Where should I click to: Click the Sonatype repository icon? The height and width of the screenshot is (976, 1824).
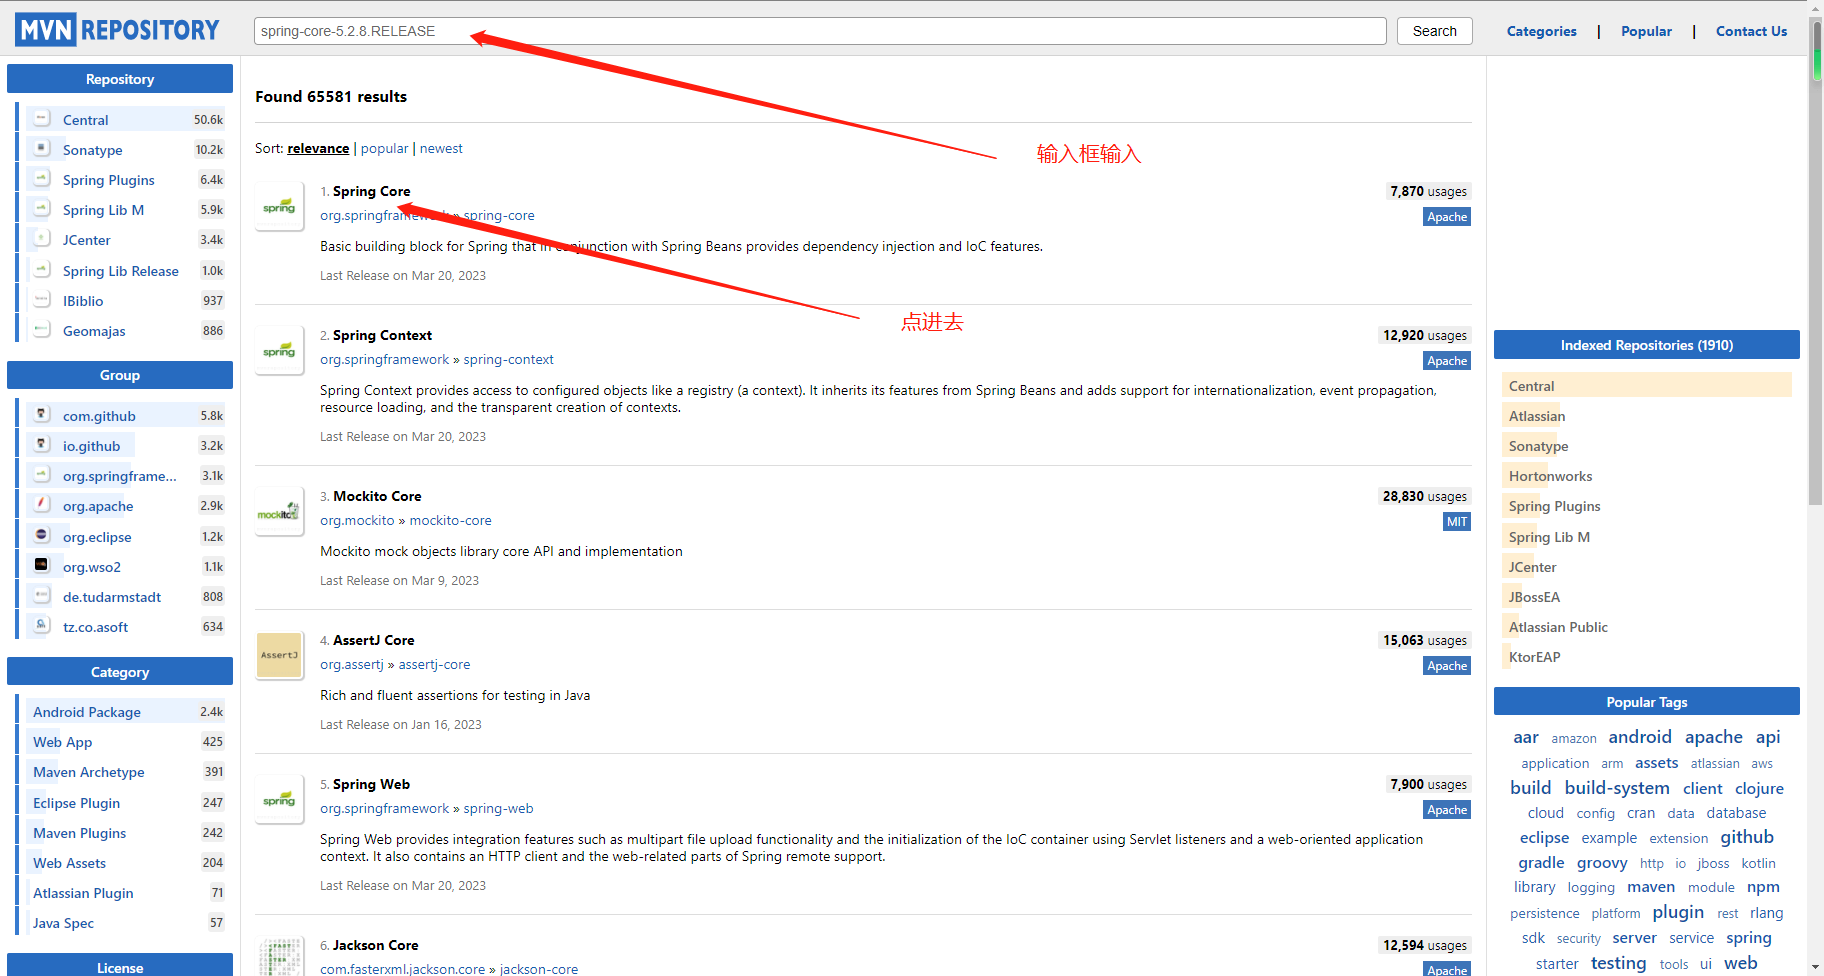coord(42,149)
